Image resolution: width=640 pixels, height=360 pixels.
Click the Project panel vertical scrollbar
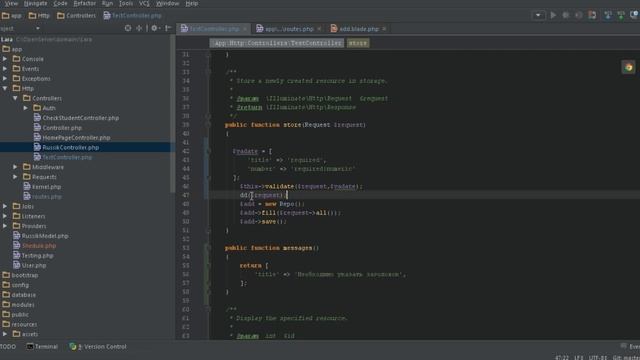click(x=173, y=114)
